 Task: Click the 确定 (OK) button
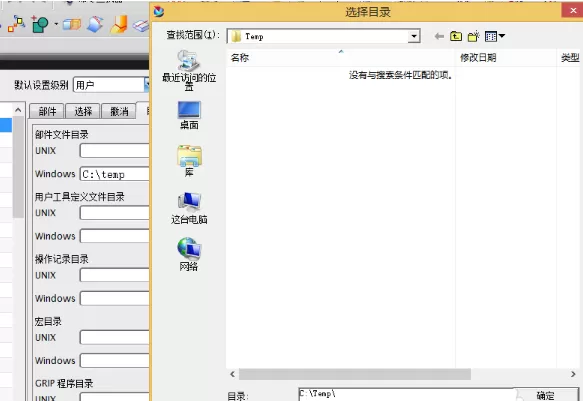[x=546, y=395]
